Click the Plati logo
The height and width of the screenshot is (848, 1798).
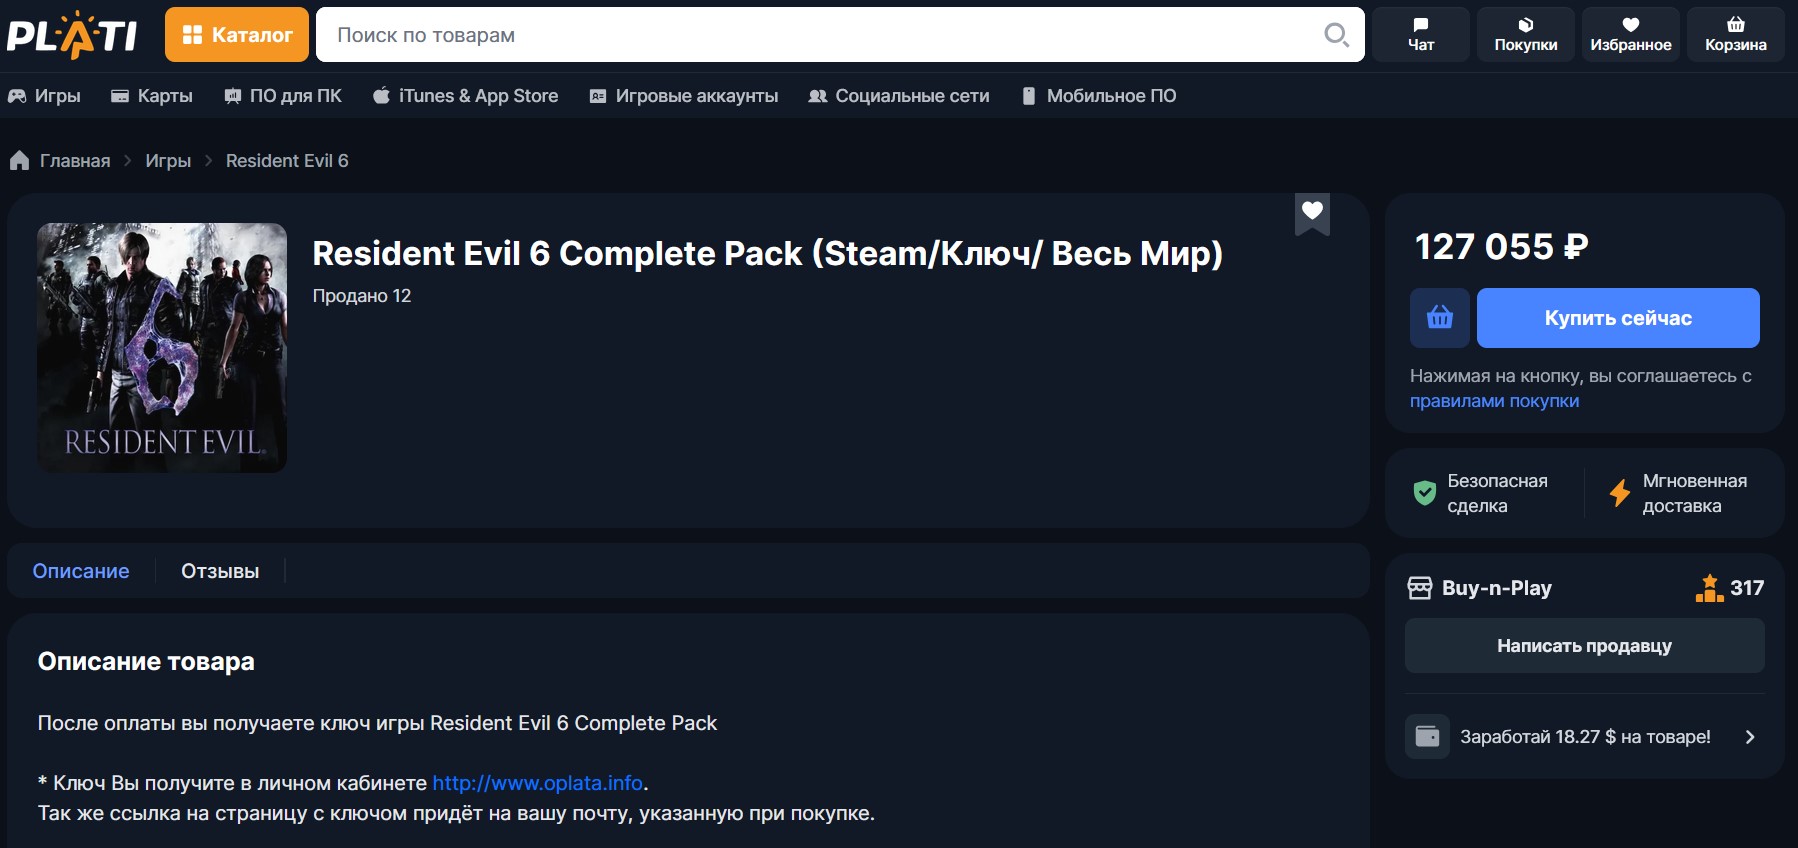(x=72, y=35)
